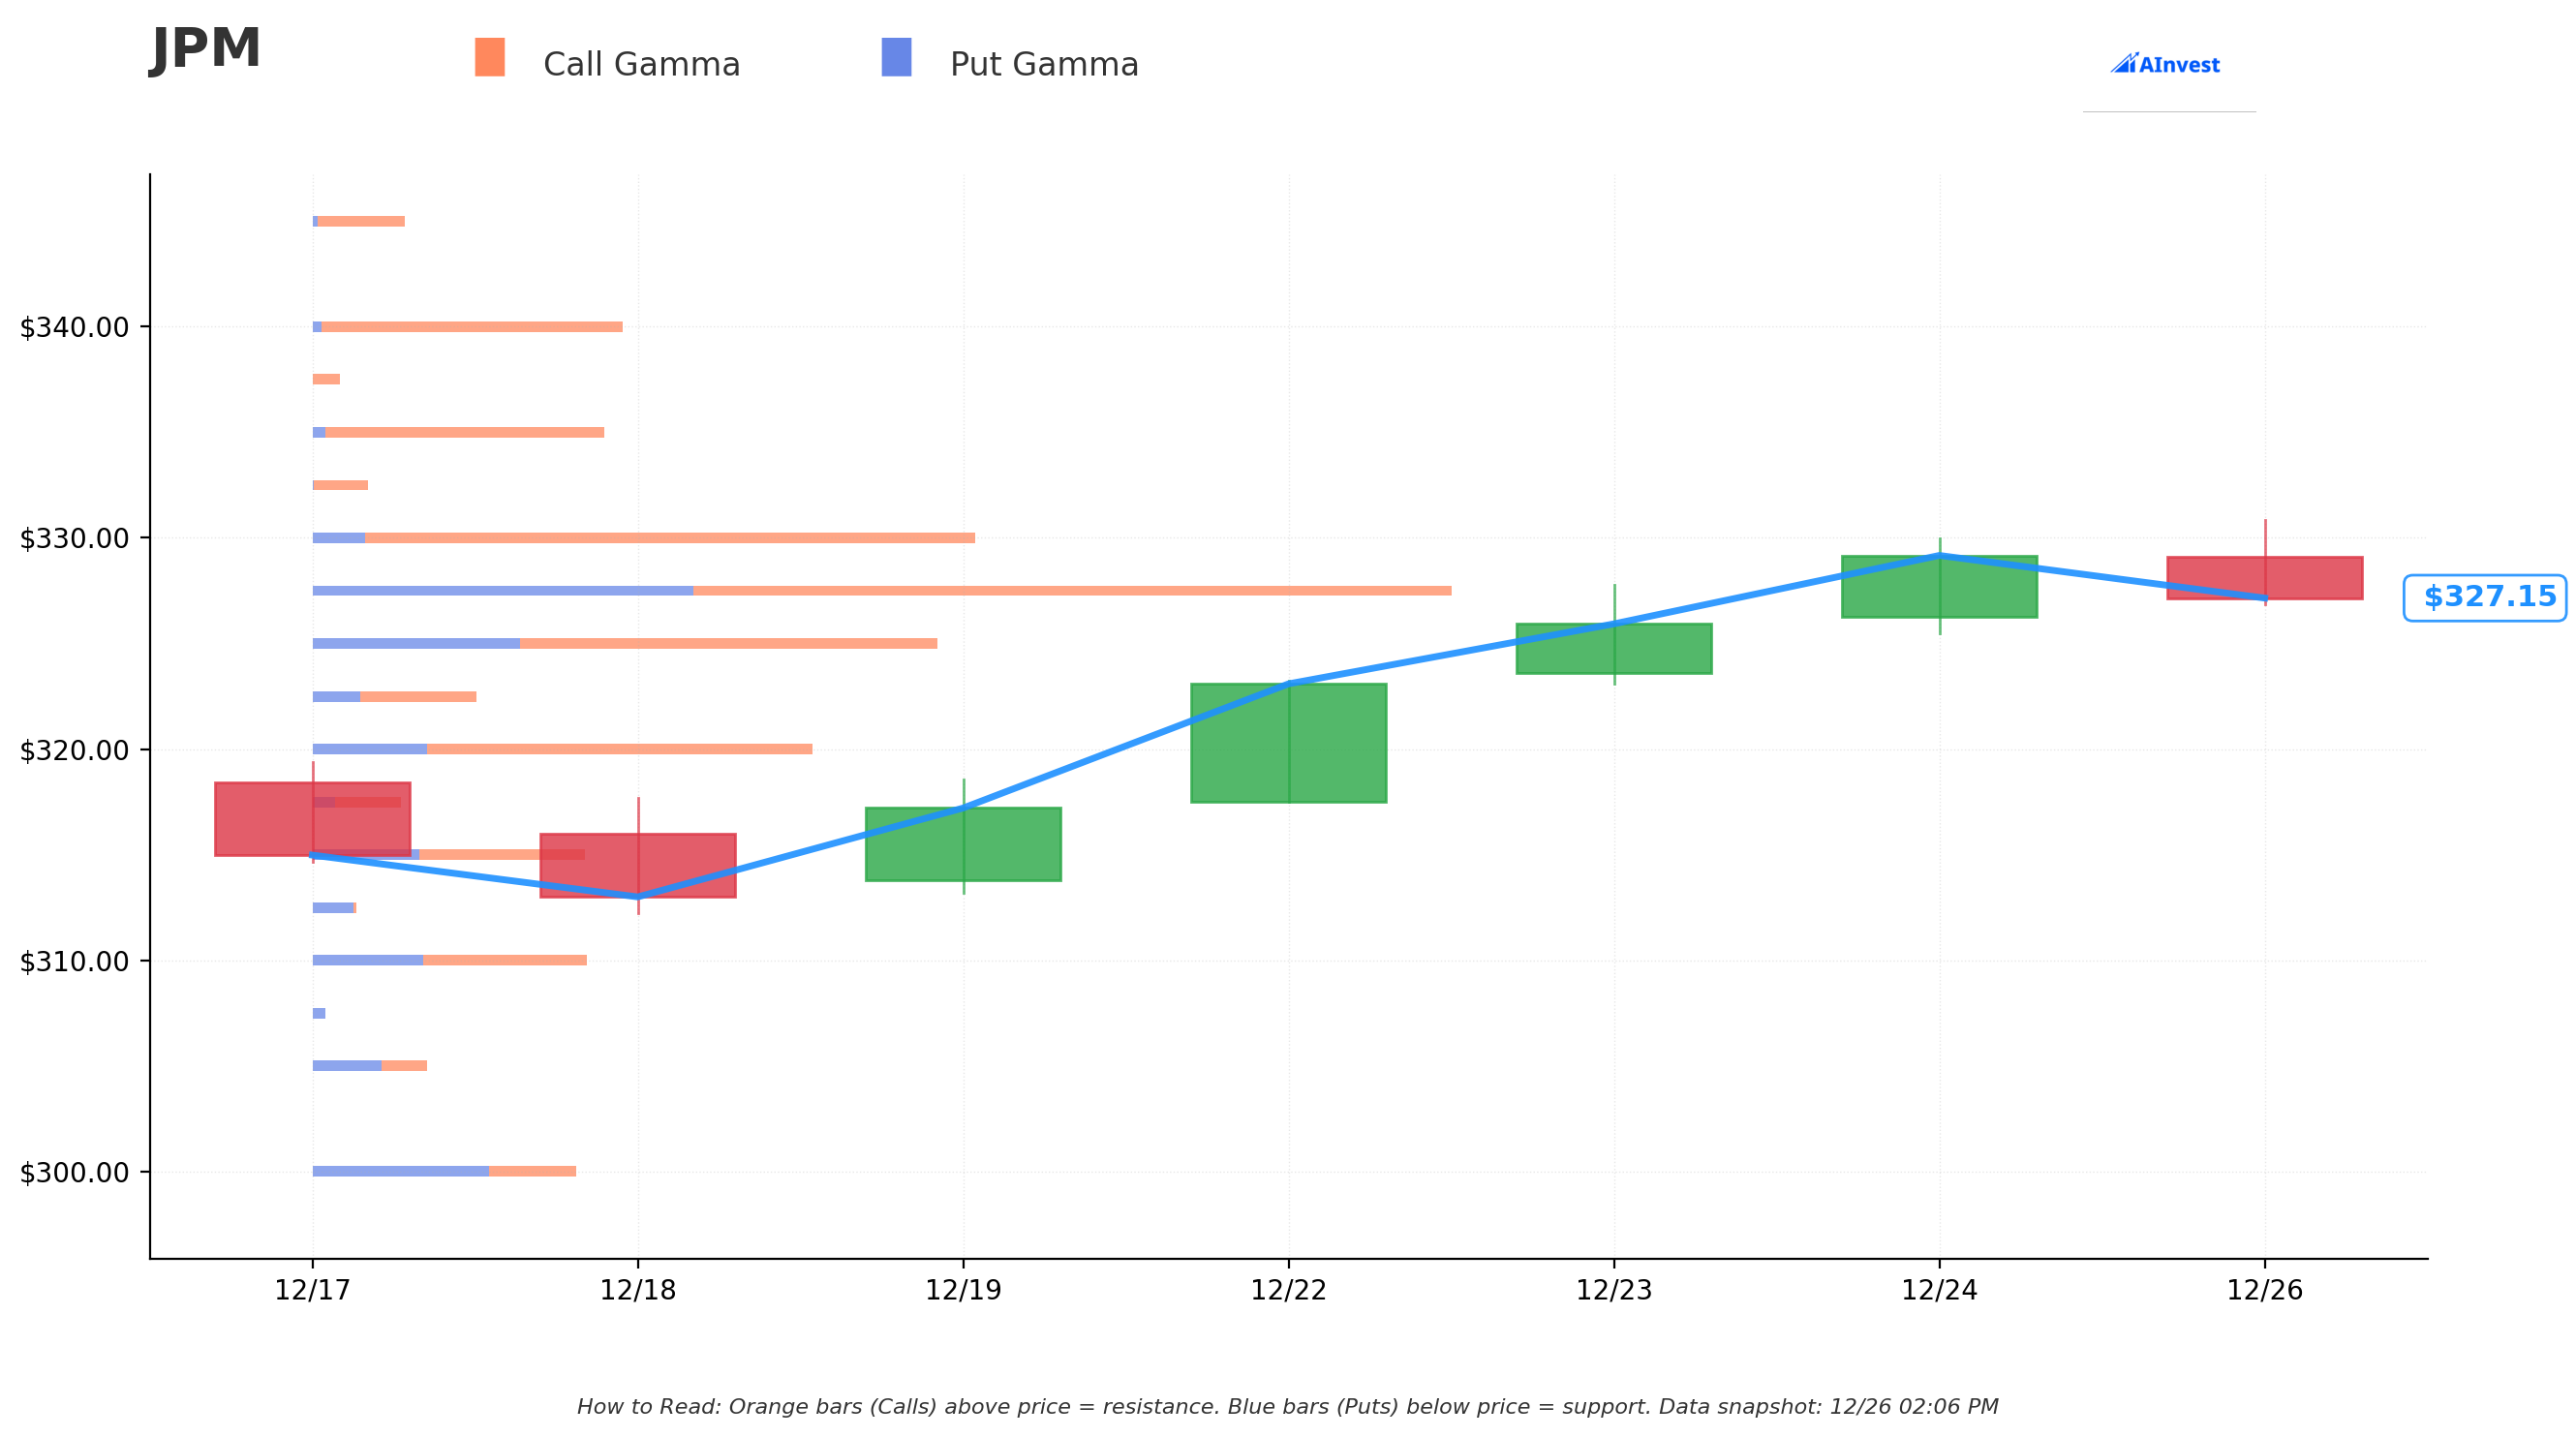Click the longest orange call gamma bar
The image size is (2576, 1437).
1073,591
